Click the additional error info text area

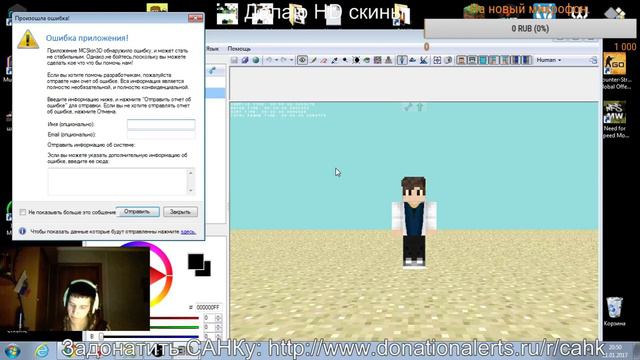coord(117,182)
